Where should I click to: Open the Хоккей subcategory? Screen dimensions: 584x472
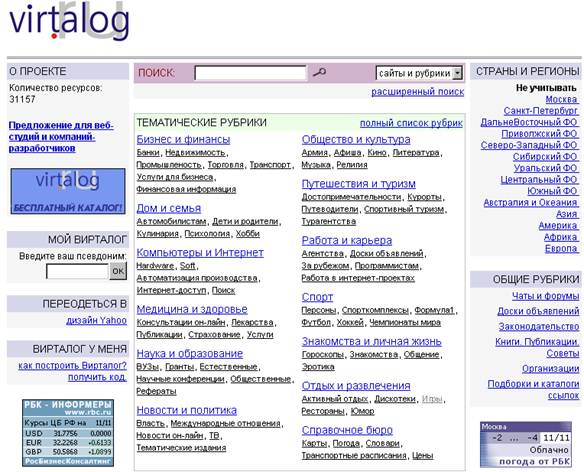click(350, 322)
